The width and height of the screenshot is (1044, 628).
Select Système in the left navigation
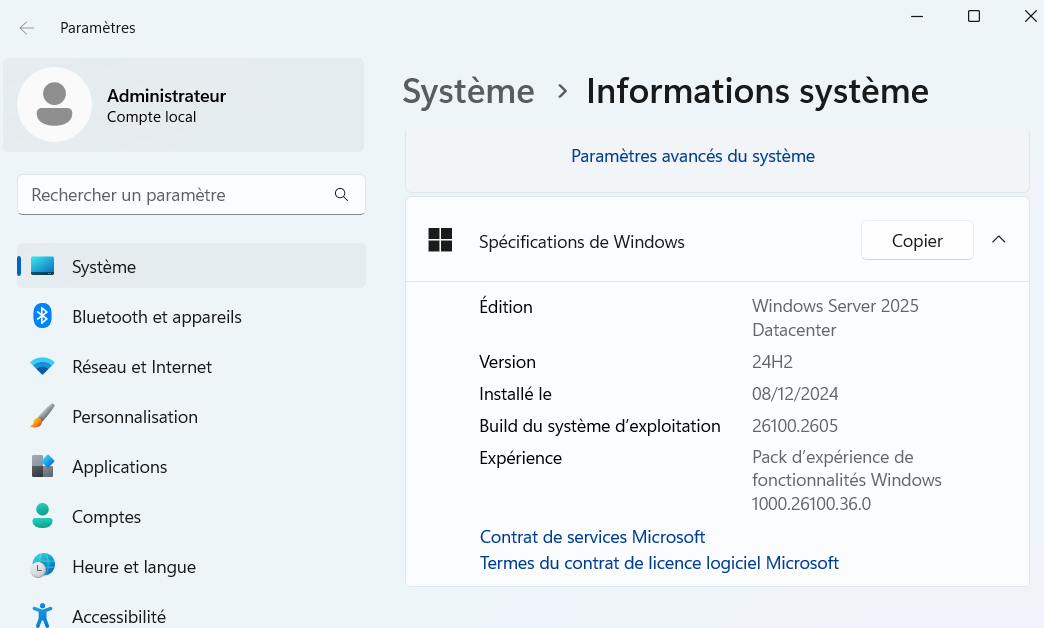[104, 267]
